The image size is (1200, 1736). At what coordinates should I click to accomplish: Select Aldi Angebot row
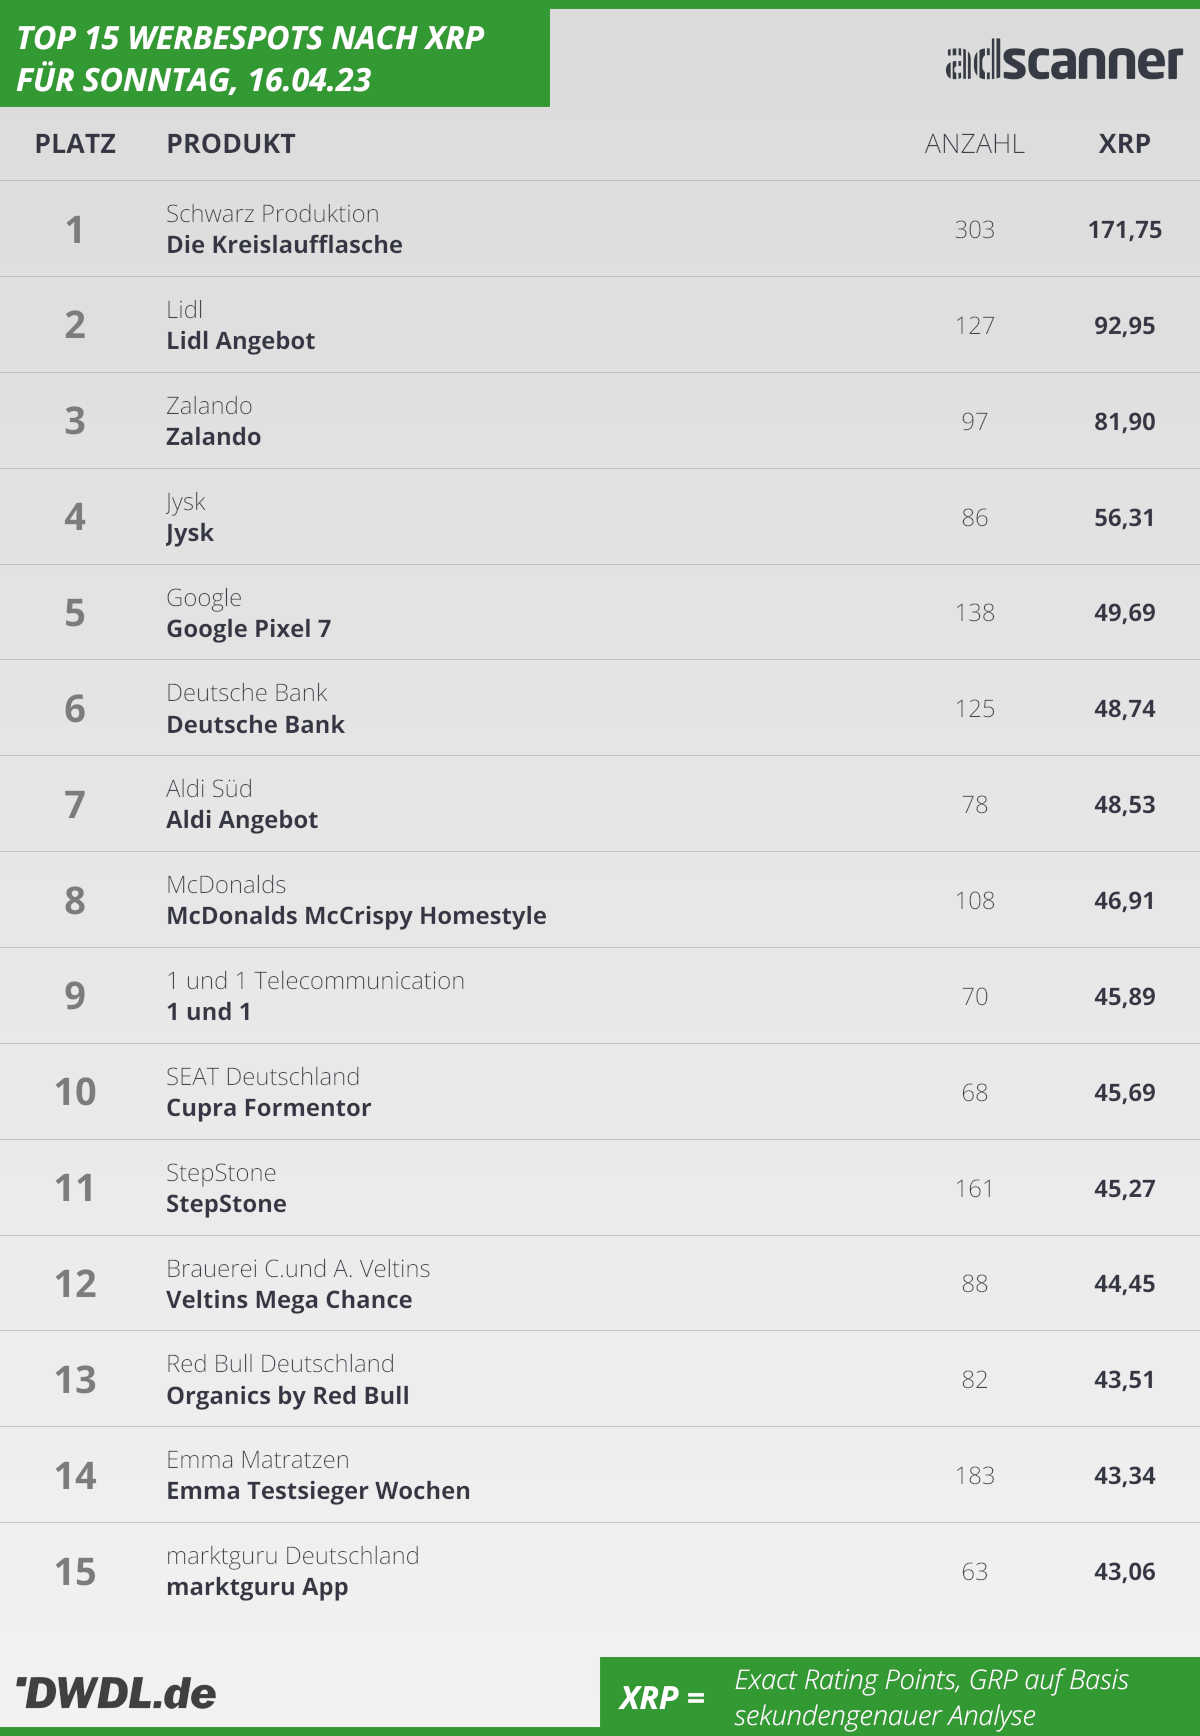(600, 804)
